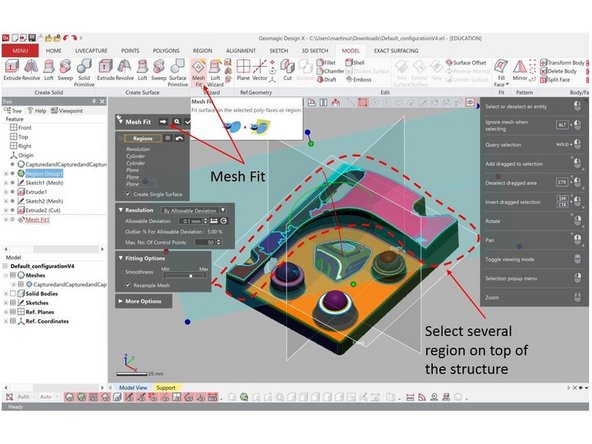
Task: Click the Undo arrow in quick access toolbar
Action: (x=66, y=38)
